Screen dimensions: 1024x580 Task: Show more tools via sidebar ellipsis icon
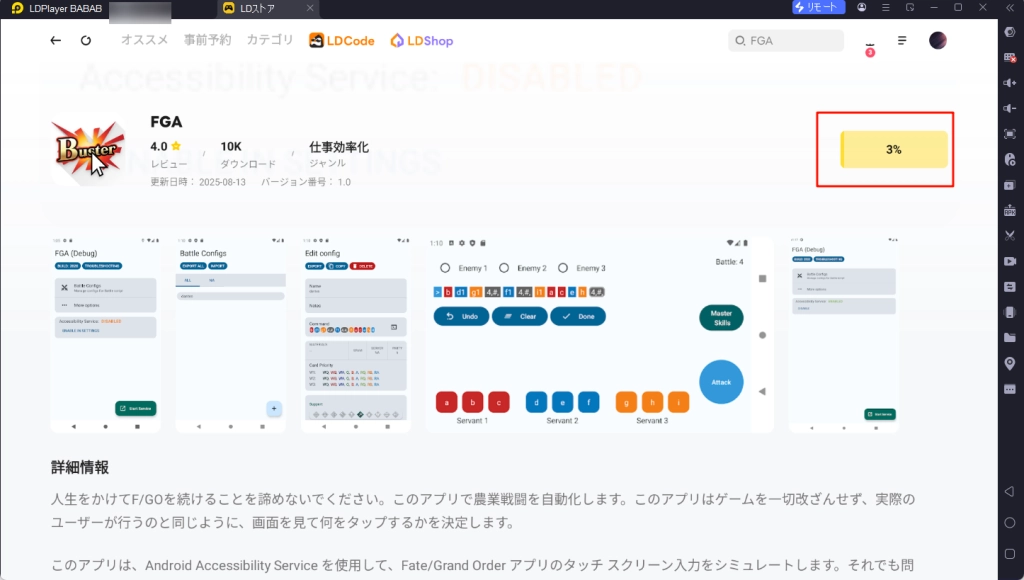(x=1010, y=389)
